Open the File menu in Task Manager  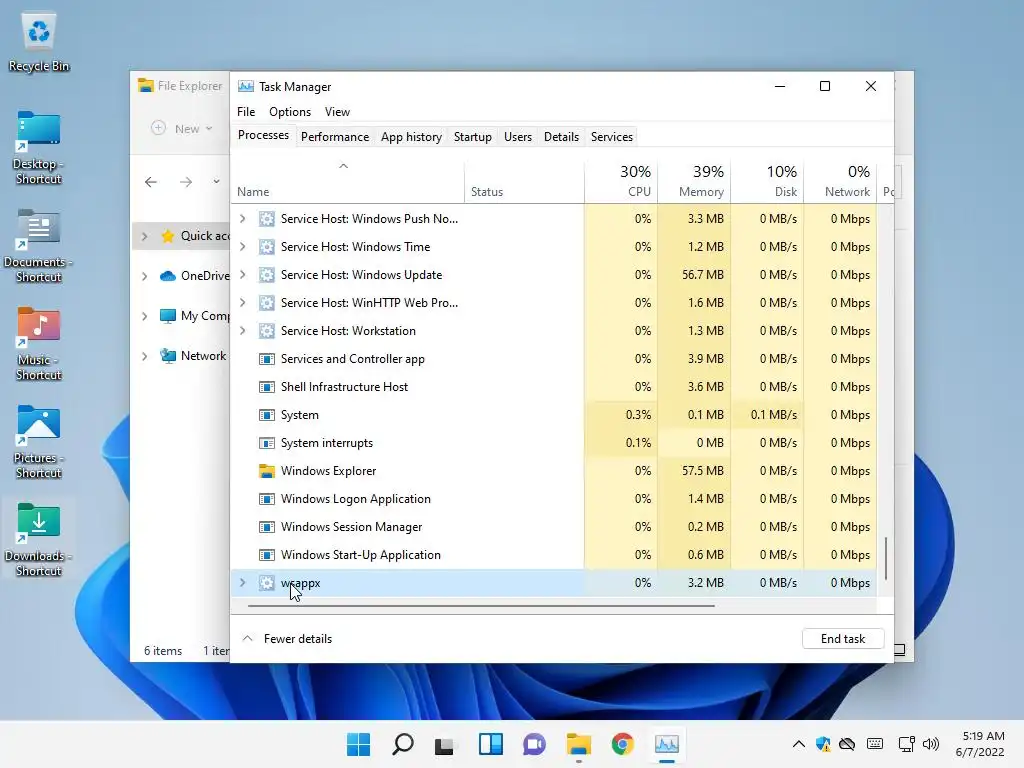click(246, 112)
